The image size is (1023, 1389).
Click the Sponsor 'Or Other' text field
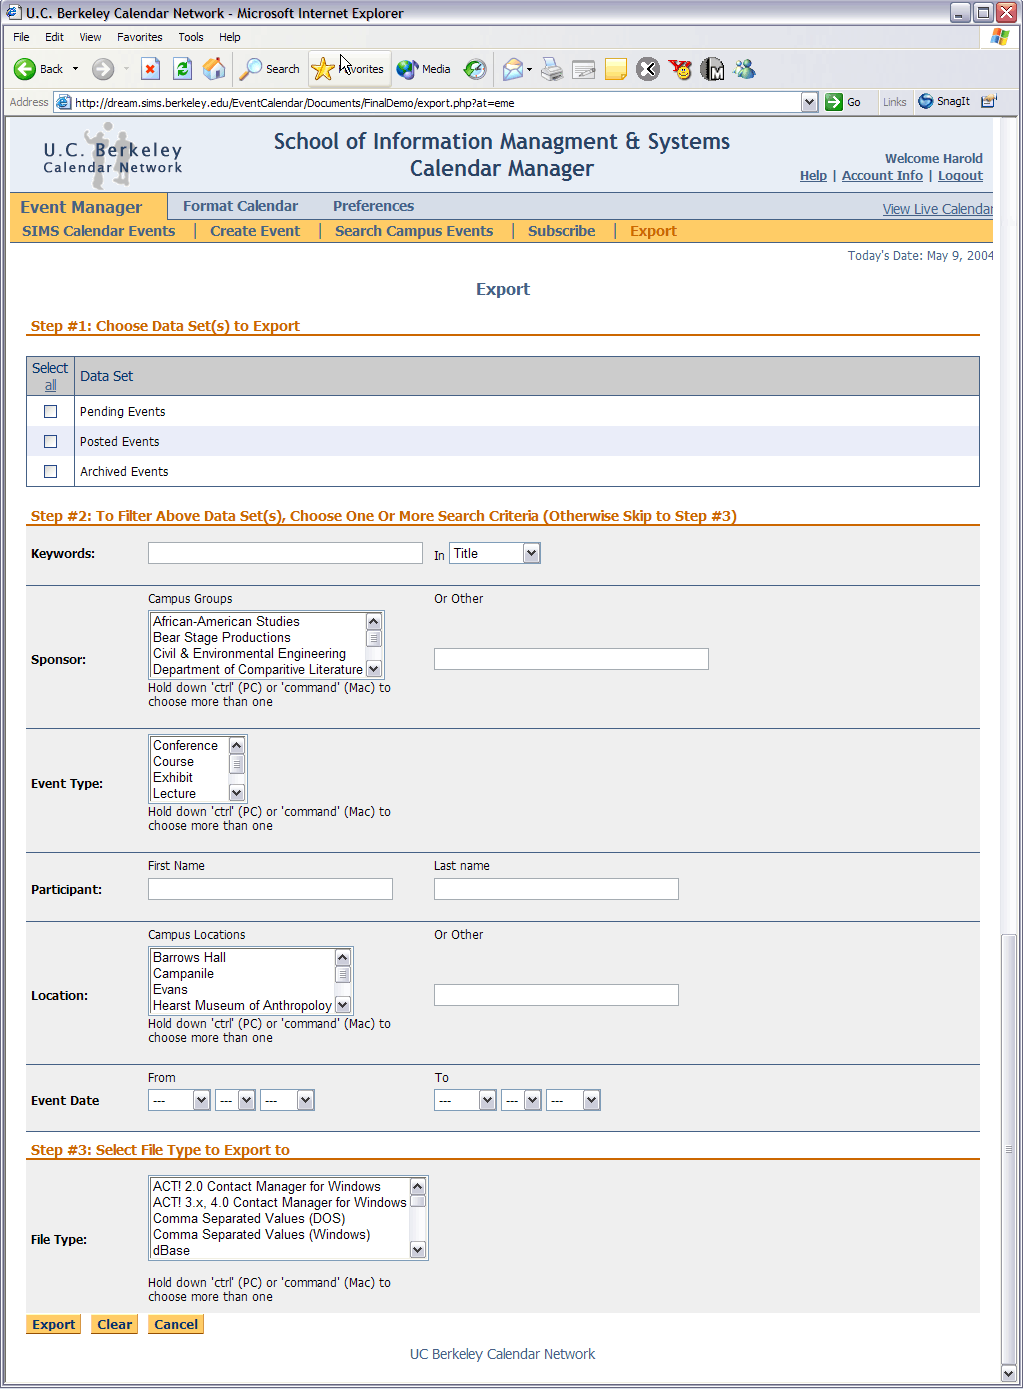pyautogui.click(x=571, y=659)
